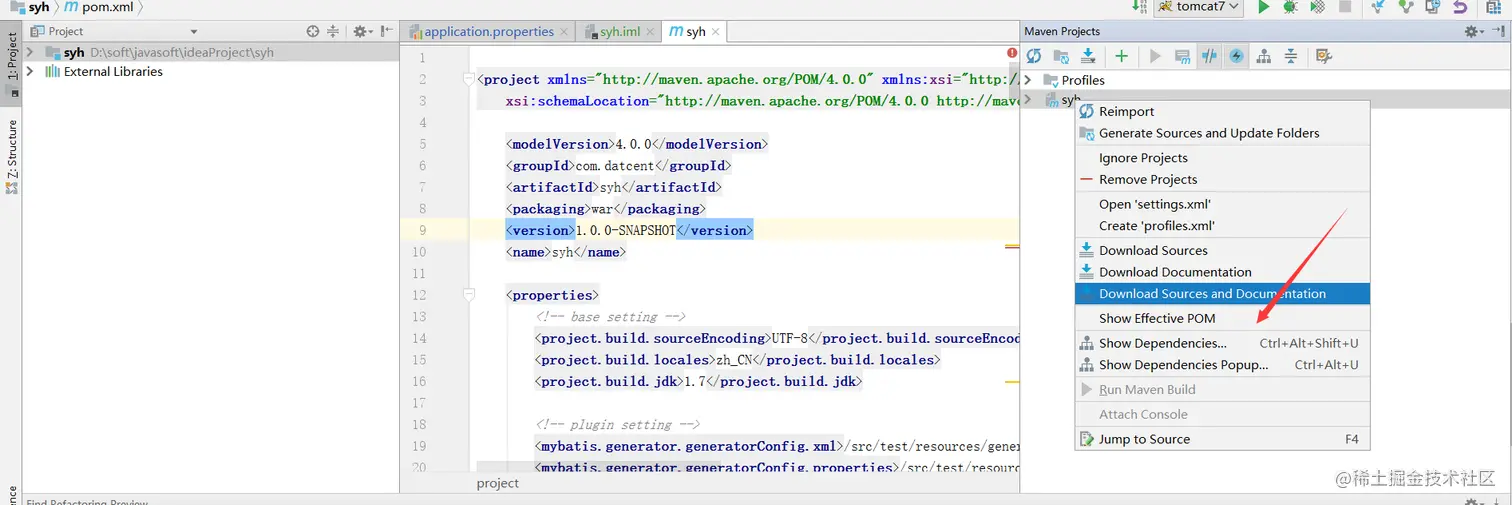The width and height of the screenshot is (1512, 505).
Task: Click VCS Update Project icon
Action: (1379, 7)
